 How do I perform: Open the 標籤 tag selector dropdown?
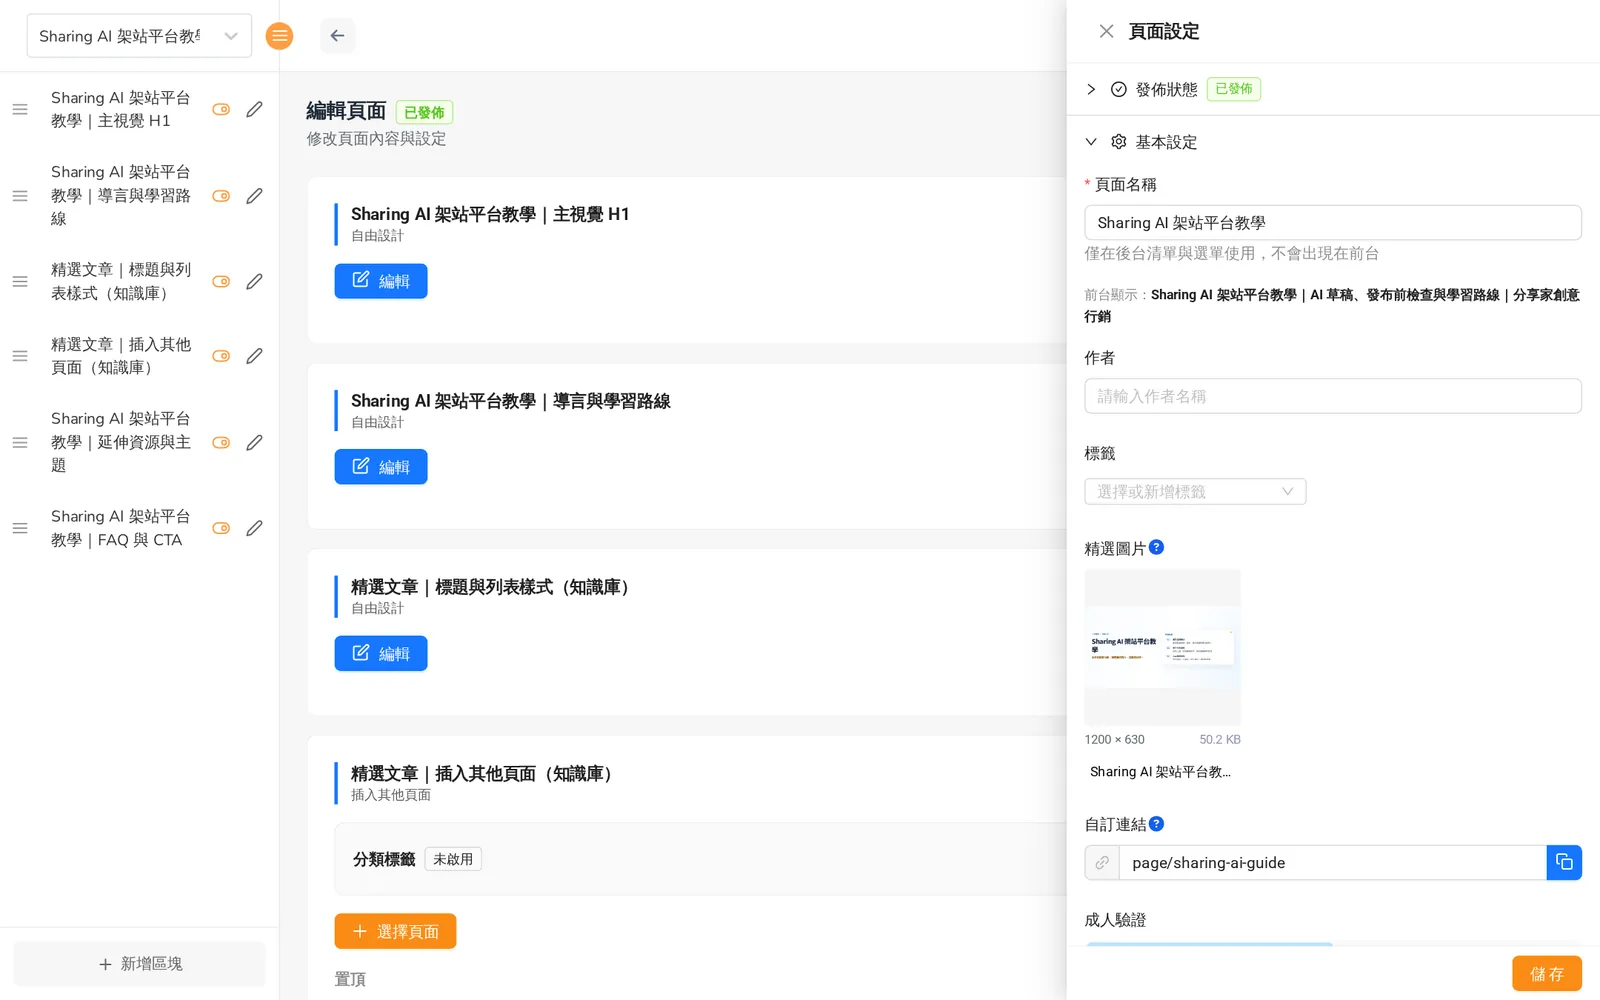tap(1195, 491)
